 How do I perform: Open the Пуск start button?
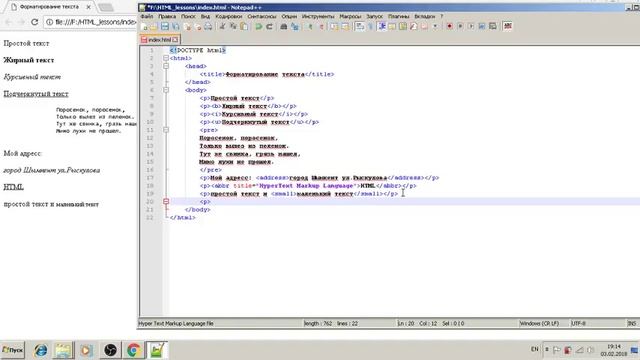[13, 350]
